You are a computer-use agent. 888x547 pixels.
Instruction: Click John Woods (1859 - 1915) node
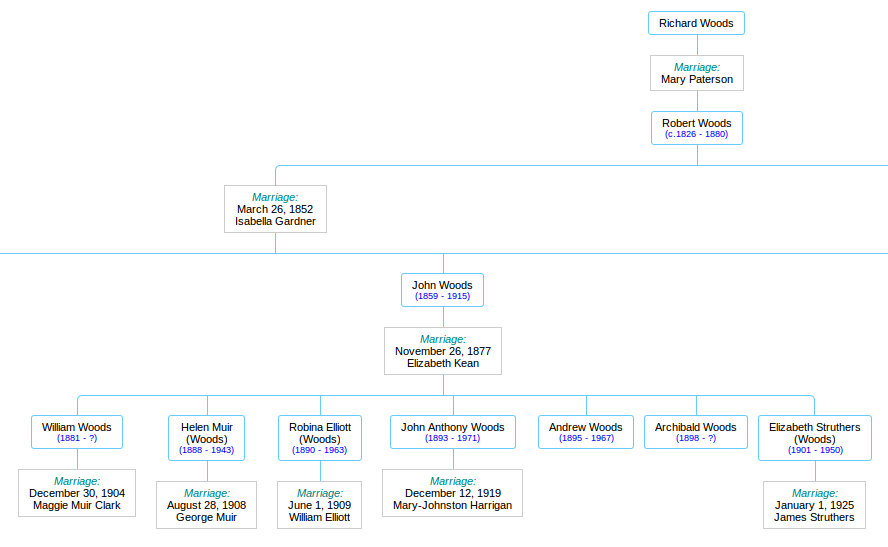point(442,290)
